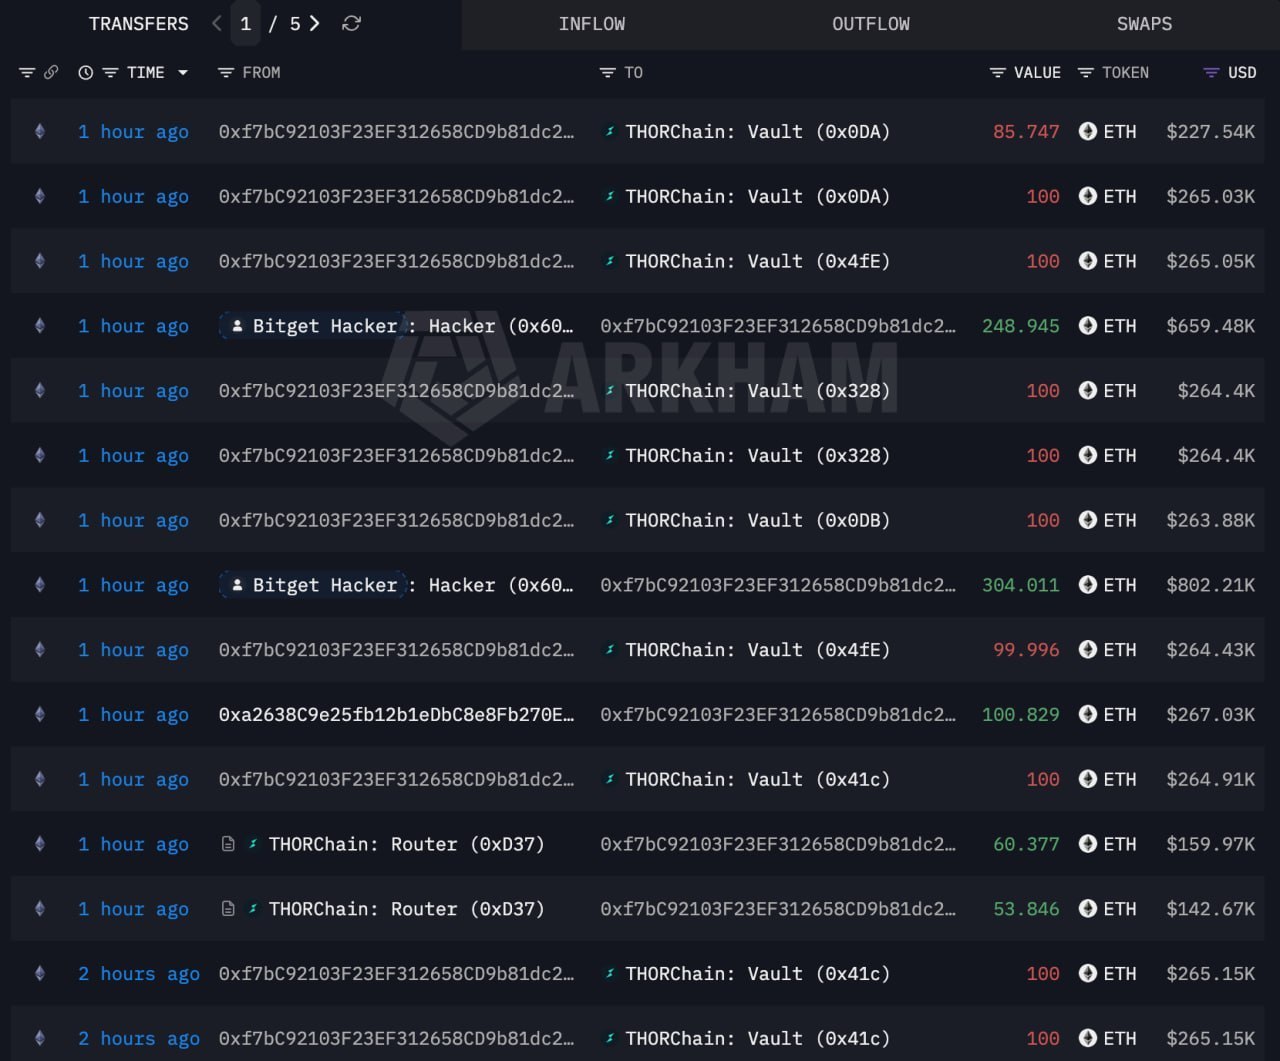
Task: Open THORChain: Router (0xD37) on the 60.377 ETH row
Action: (406, 844)
